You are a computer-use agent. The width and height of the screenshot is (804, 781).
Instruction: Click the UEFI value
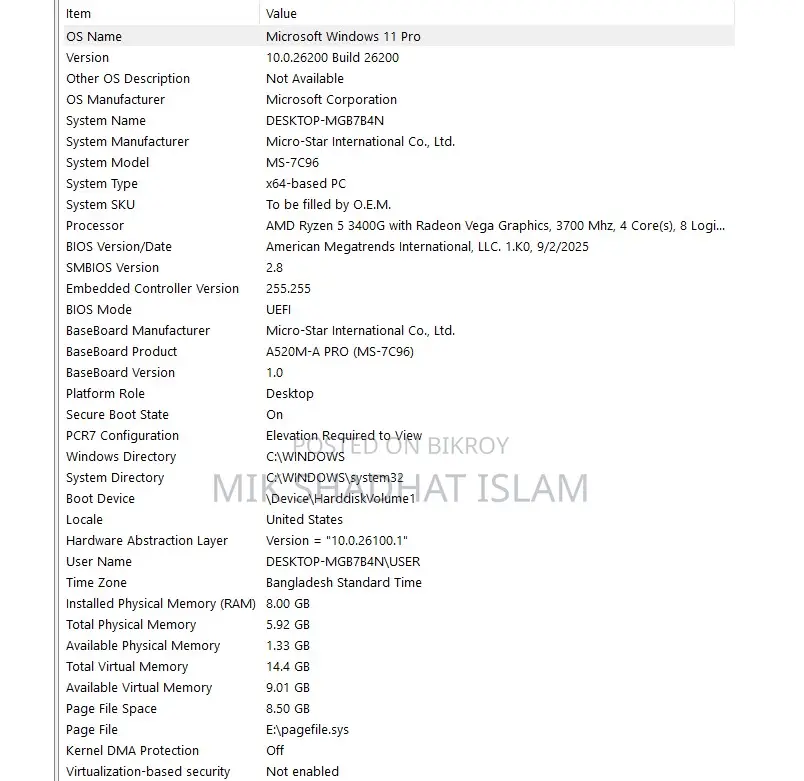tap(278, 310)
